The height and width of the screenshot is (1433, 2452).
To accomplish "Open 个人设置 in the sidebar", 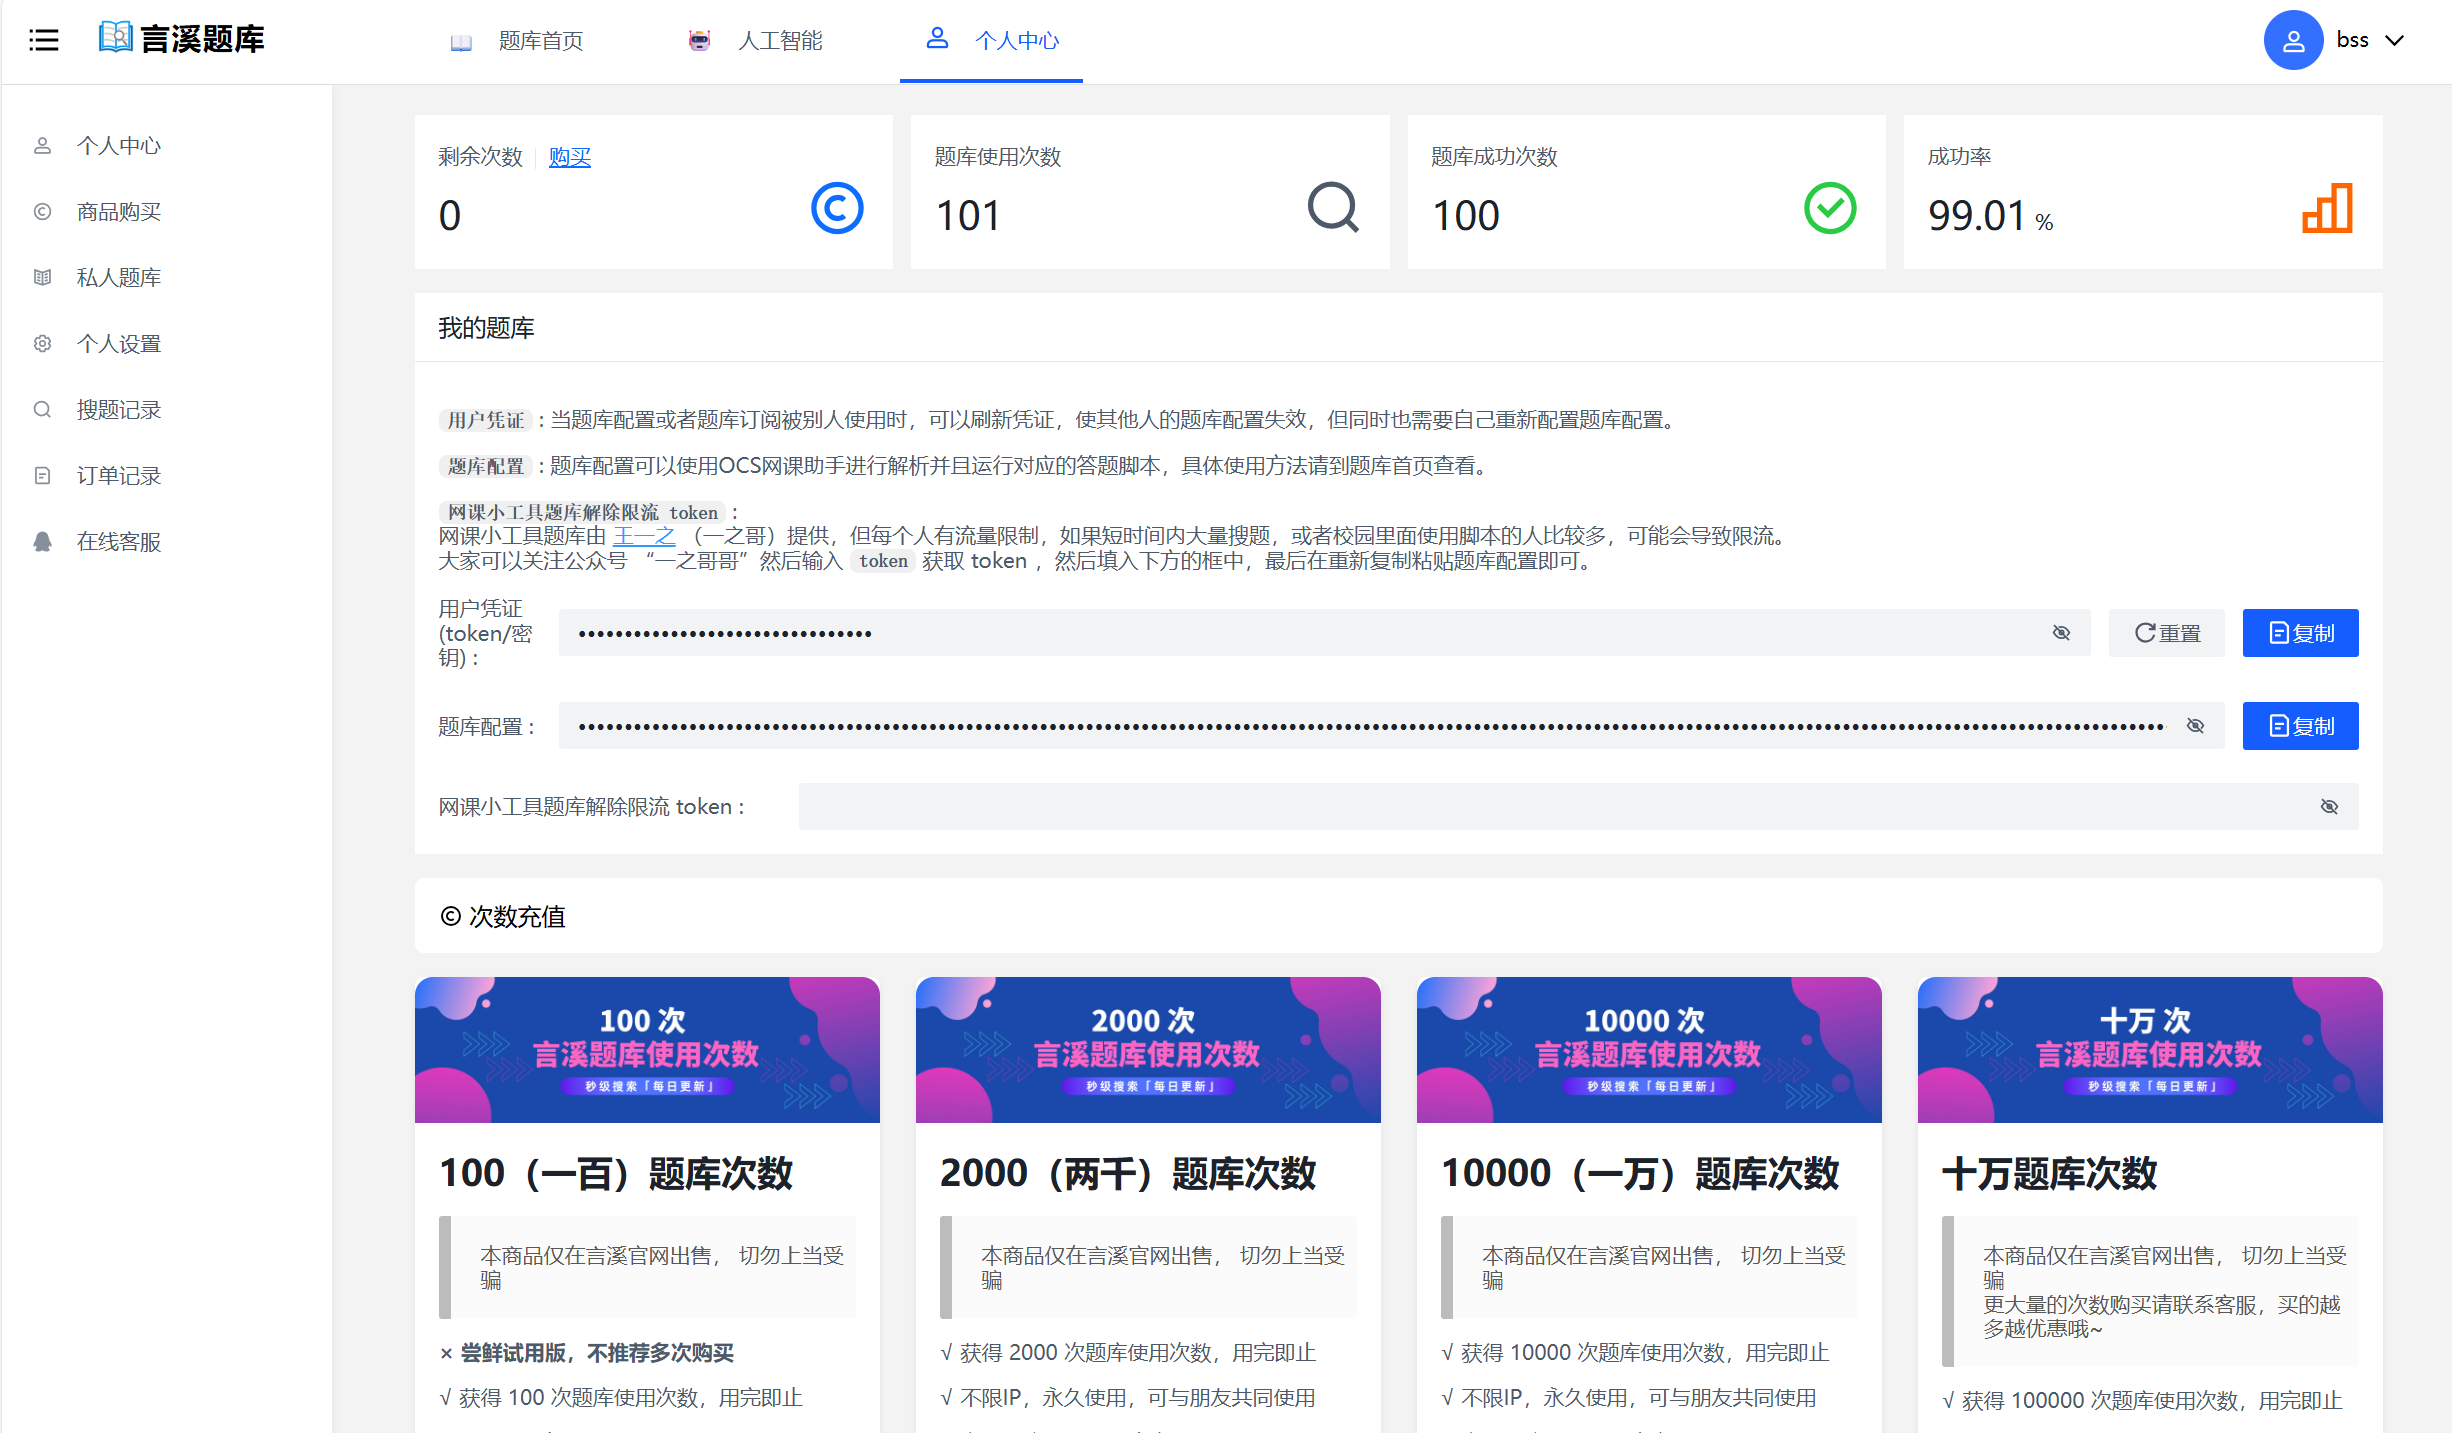I will pos(118,344).
